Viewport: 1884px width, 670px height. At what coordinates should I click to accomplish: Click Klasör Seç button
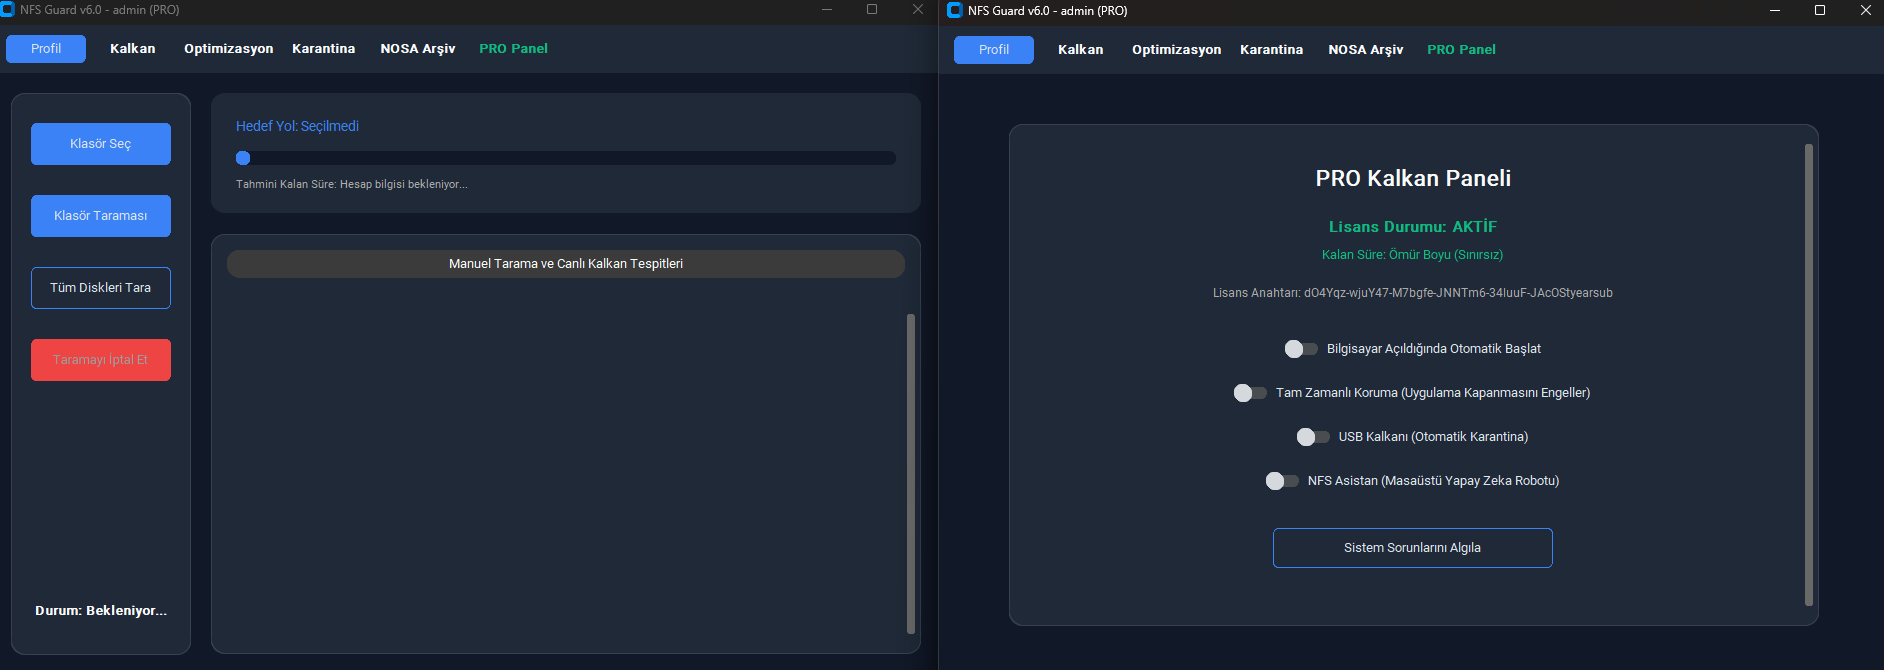(x=101, y=144)
